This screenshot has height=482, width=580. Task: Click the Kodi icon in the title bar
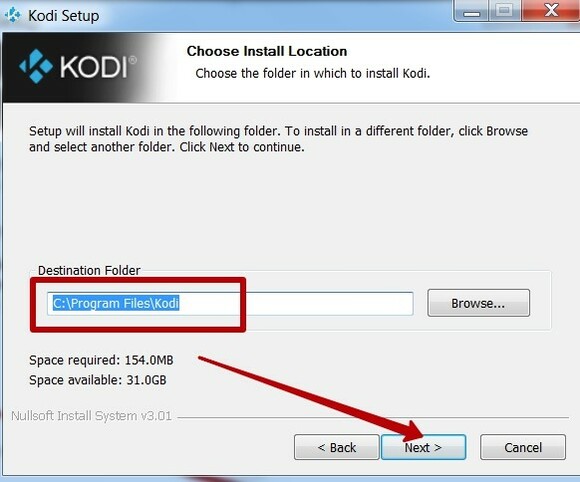pyautogui.click(x=13, y=15)
